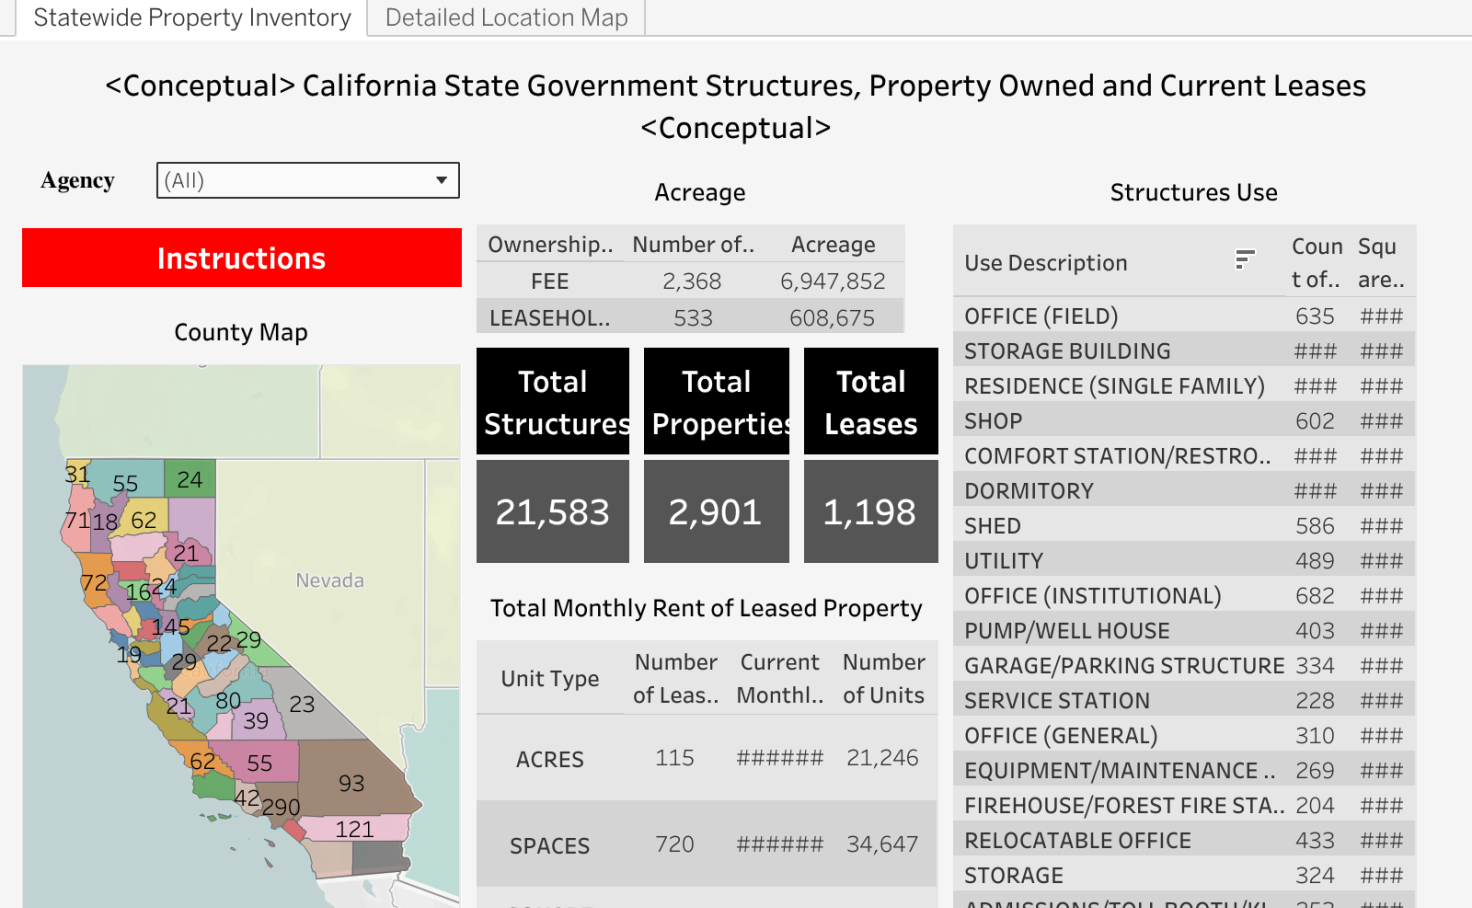Select the LEASEHOL.. ownership row label
The height and width of the screenshot is (908, 1472).
550,318
